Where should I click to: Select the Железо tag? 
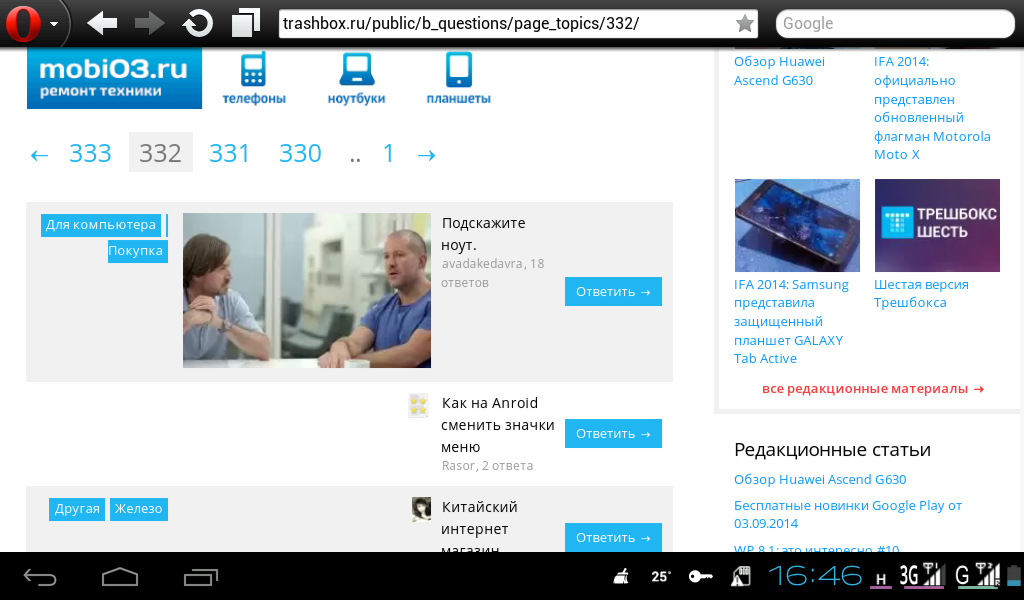[x=138, y=509]
